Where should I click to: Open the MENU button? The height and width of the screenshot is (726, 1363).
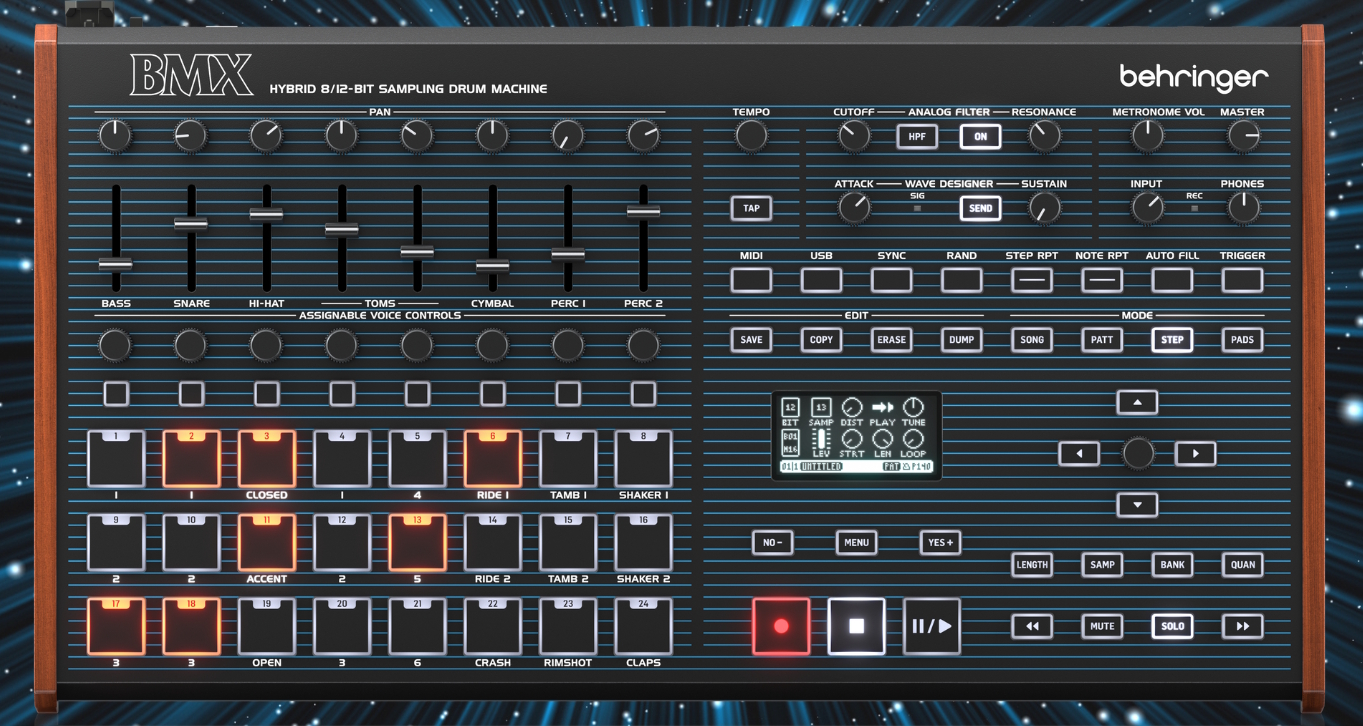[856, 543]
